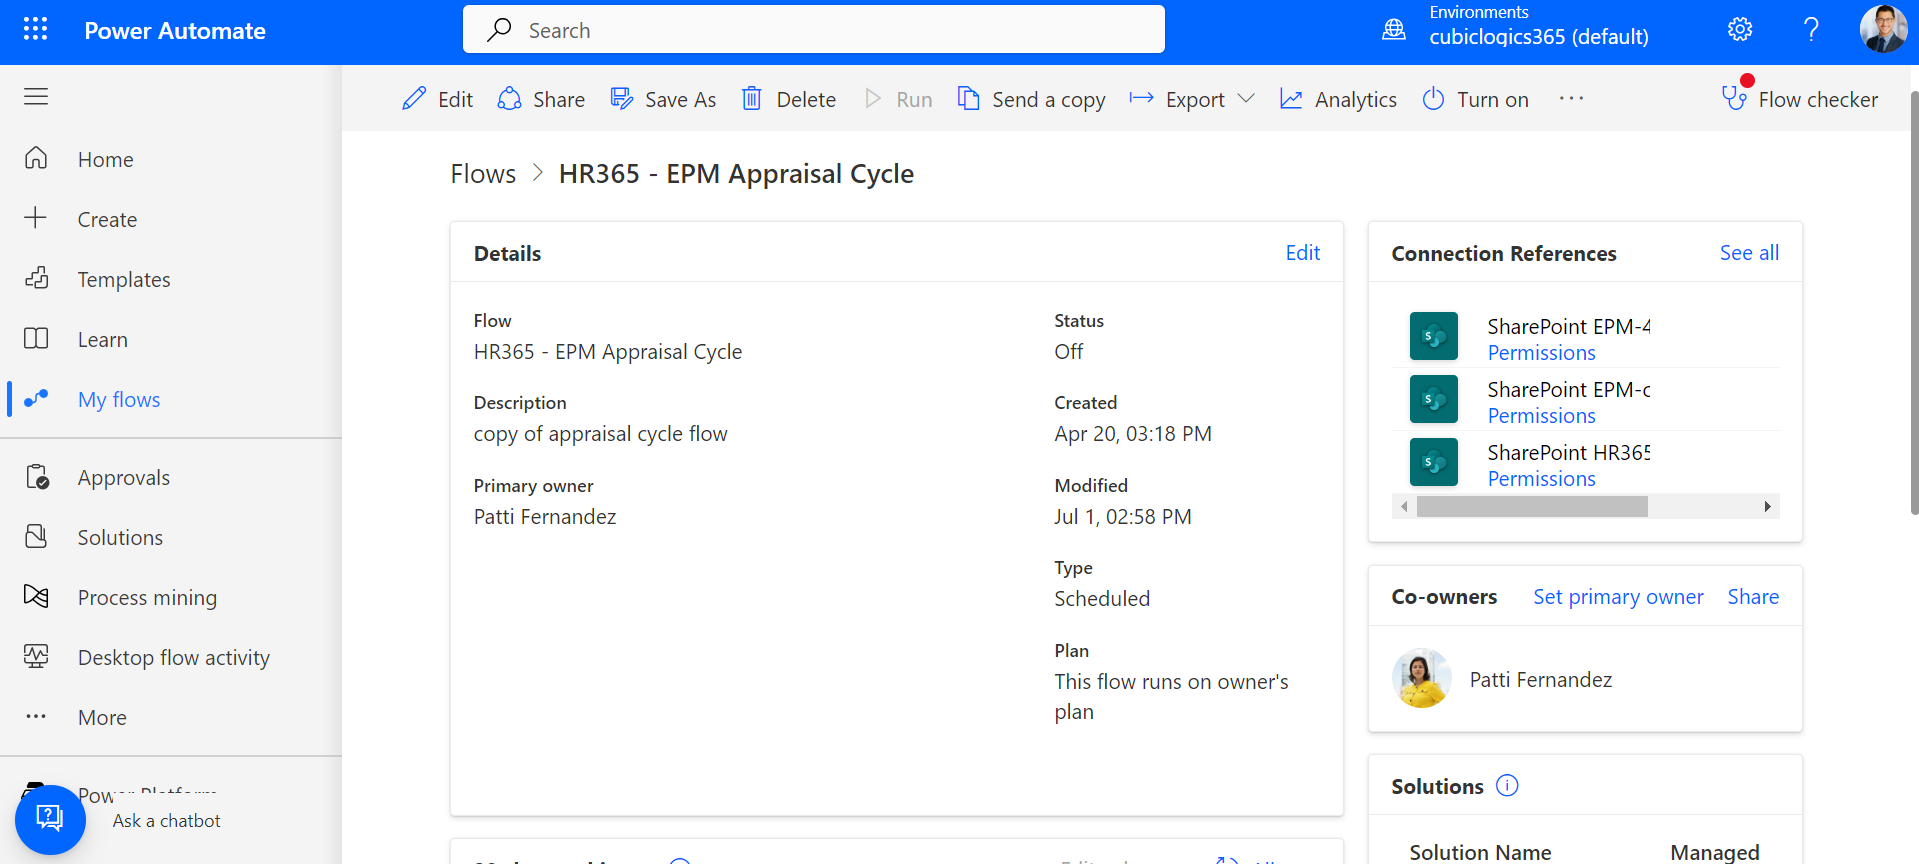Click the Home house icon
Image resolution: width=1919 pixels, height=864 pixels.
(x=36, y=158)
